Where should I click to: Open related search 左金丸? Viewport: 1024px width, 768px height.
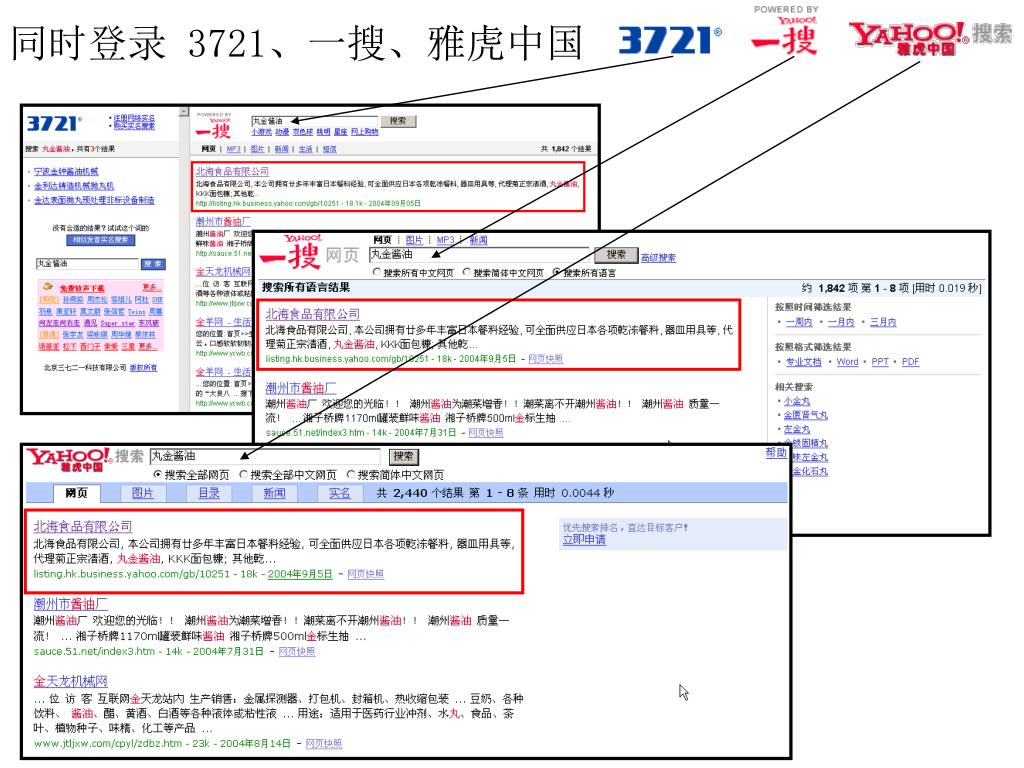pos(797,430)
